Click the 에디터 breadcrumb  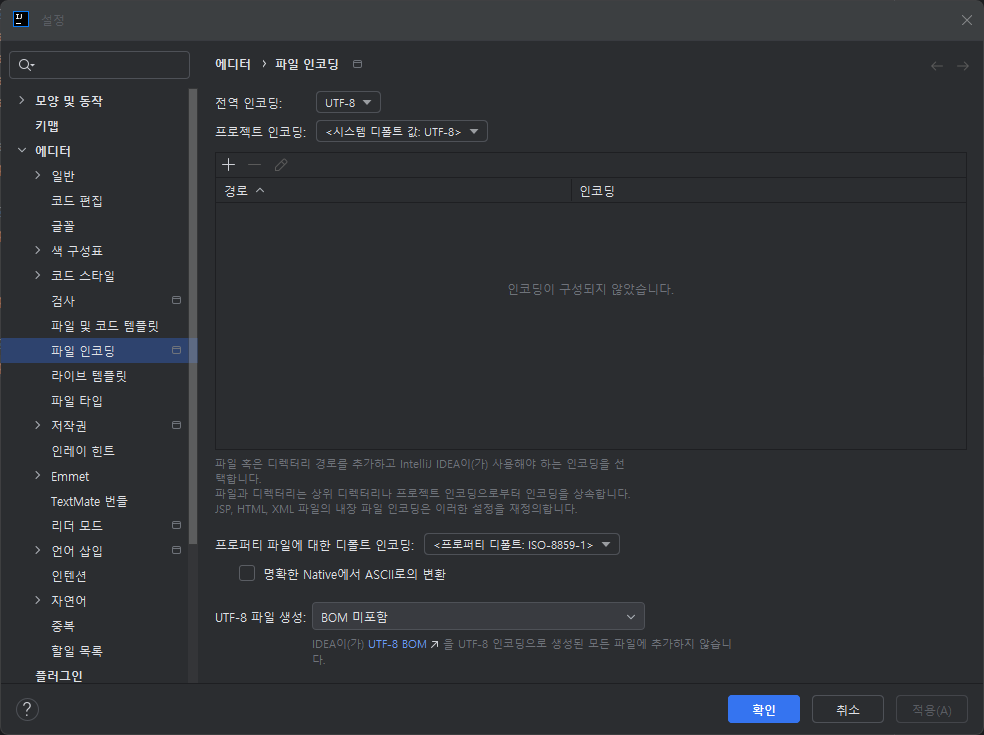[x=233, y=64]
